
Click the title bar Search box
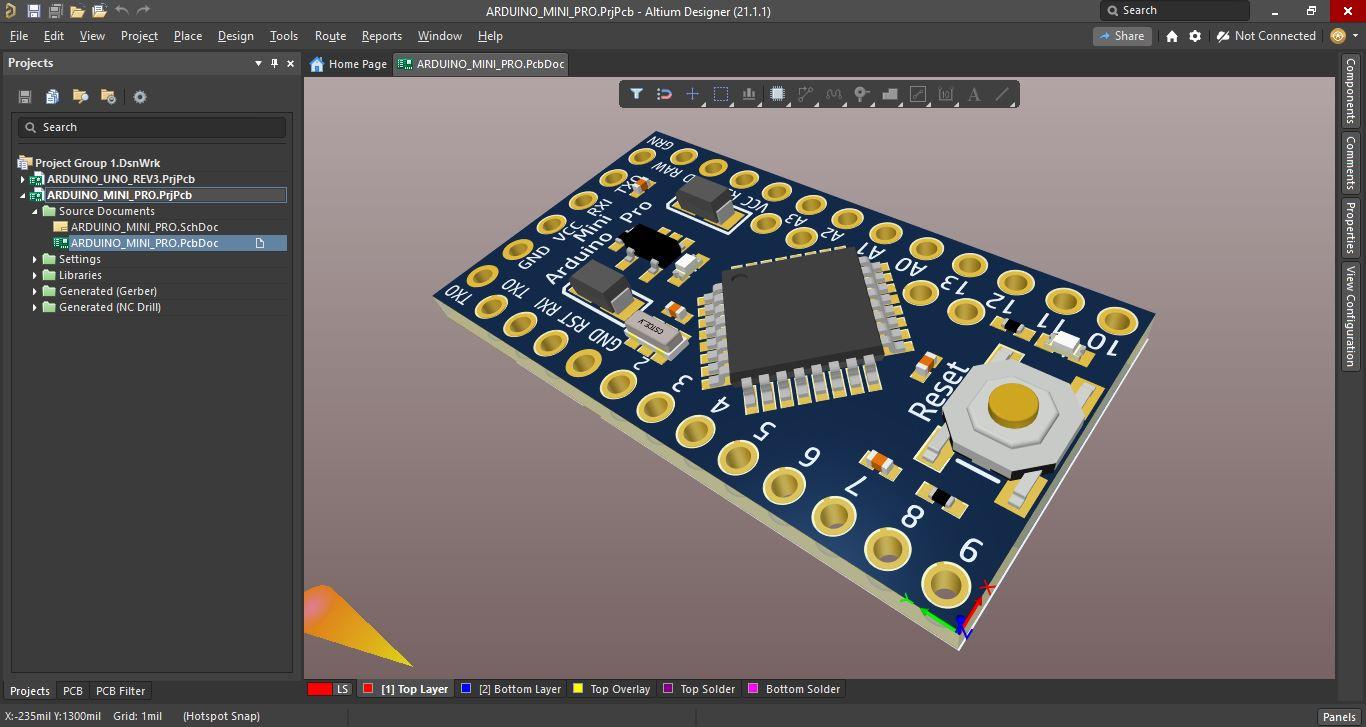pos(1175,10)
